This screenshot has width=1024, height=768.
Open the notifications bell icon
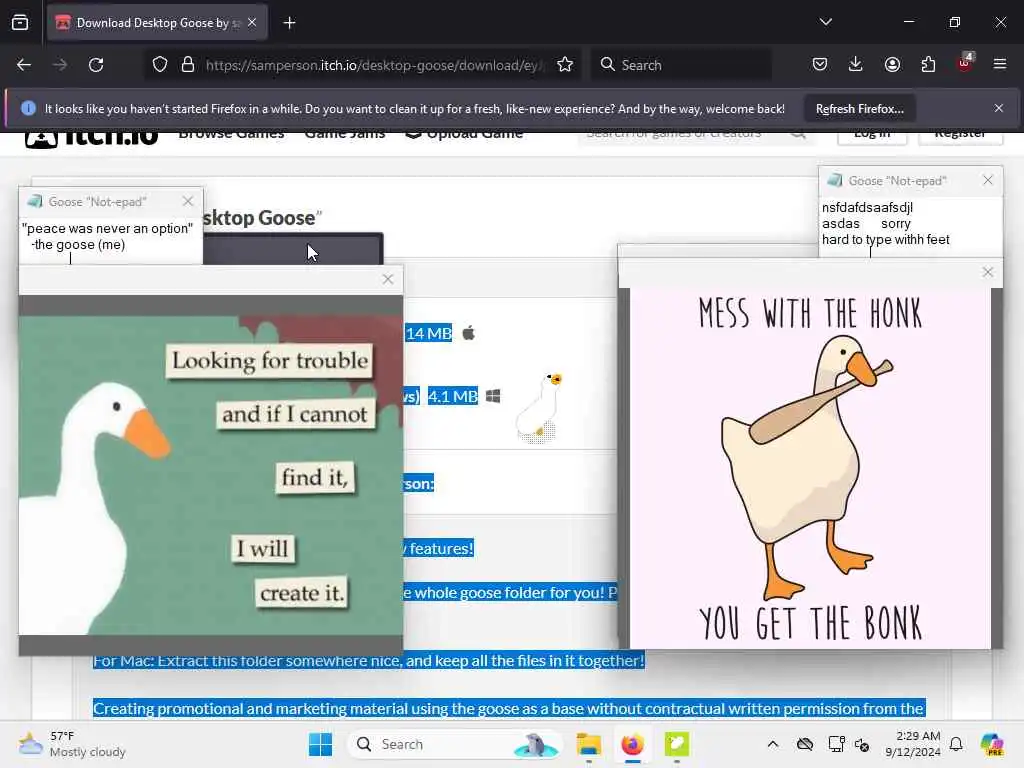(x=956, y=744)
